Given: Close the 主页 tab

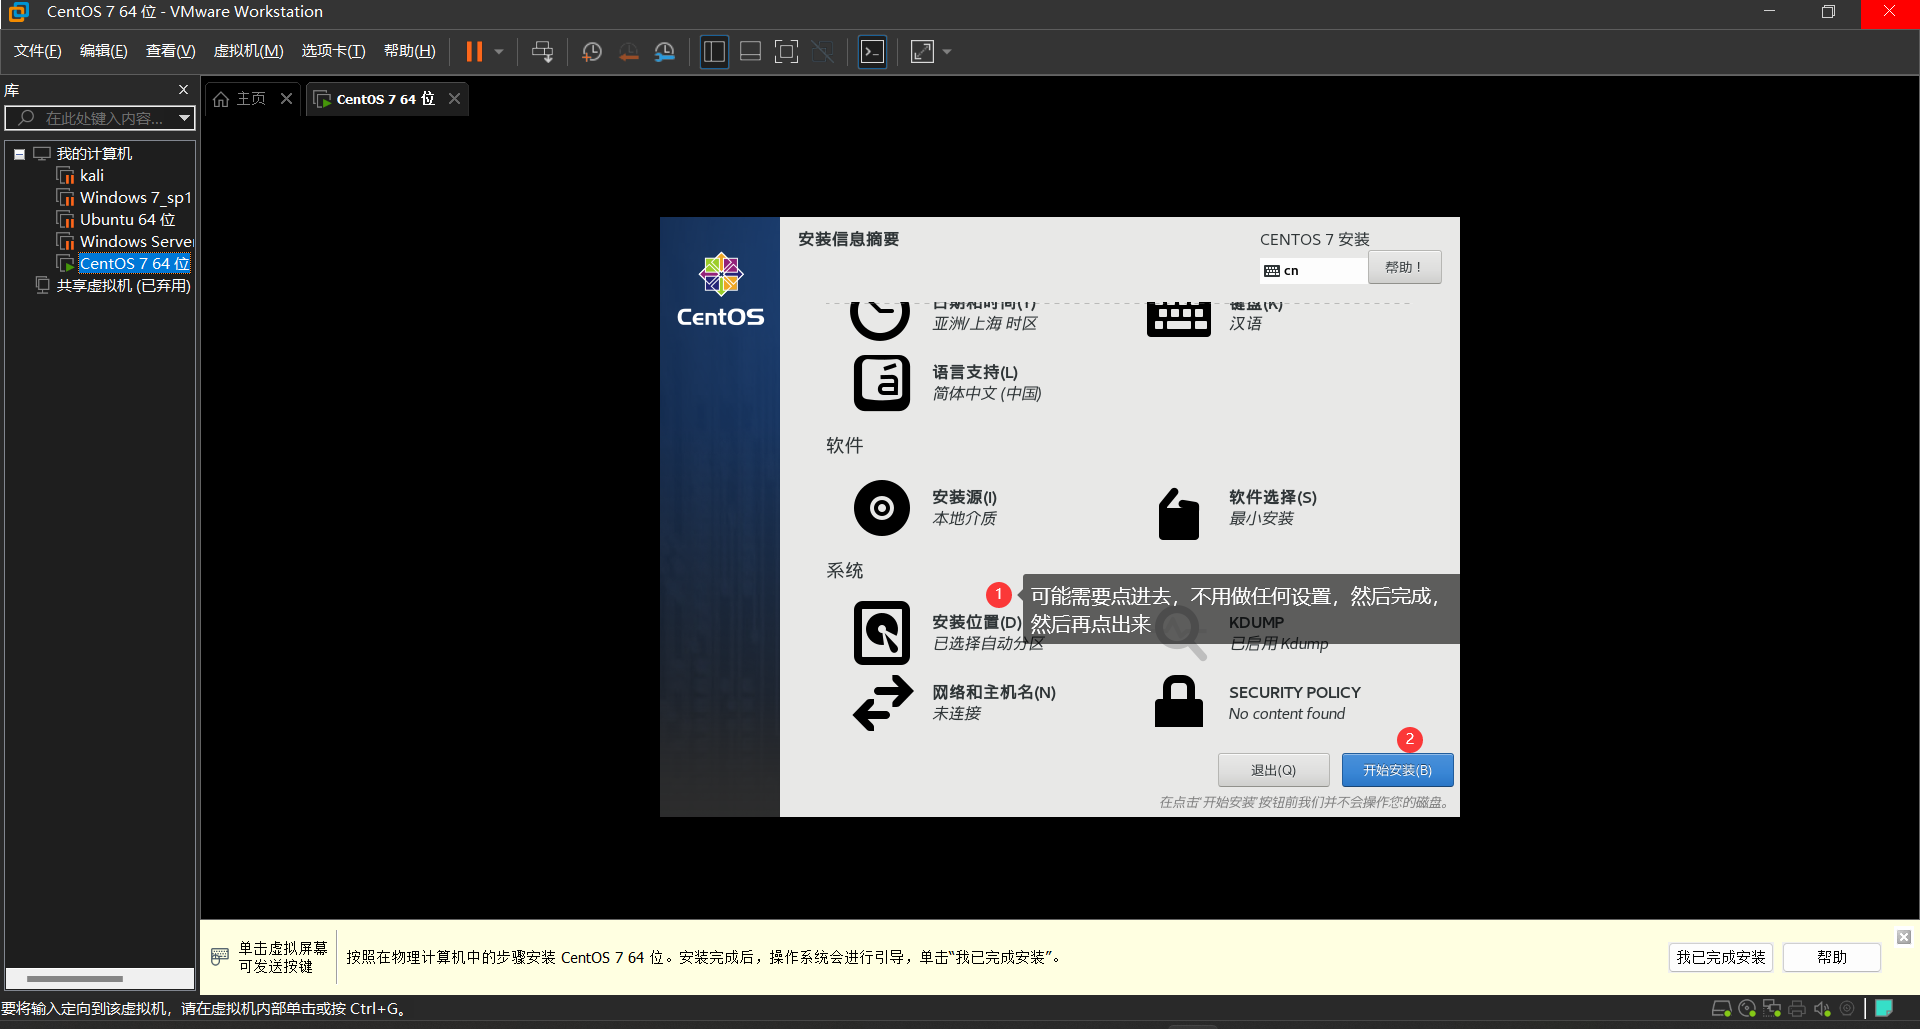Looking at the screenshot, I should tap(286, 98).
